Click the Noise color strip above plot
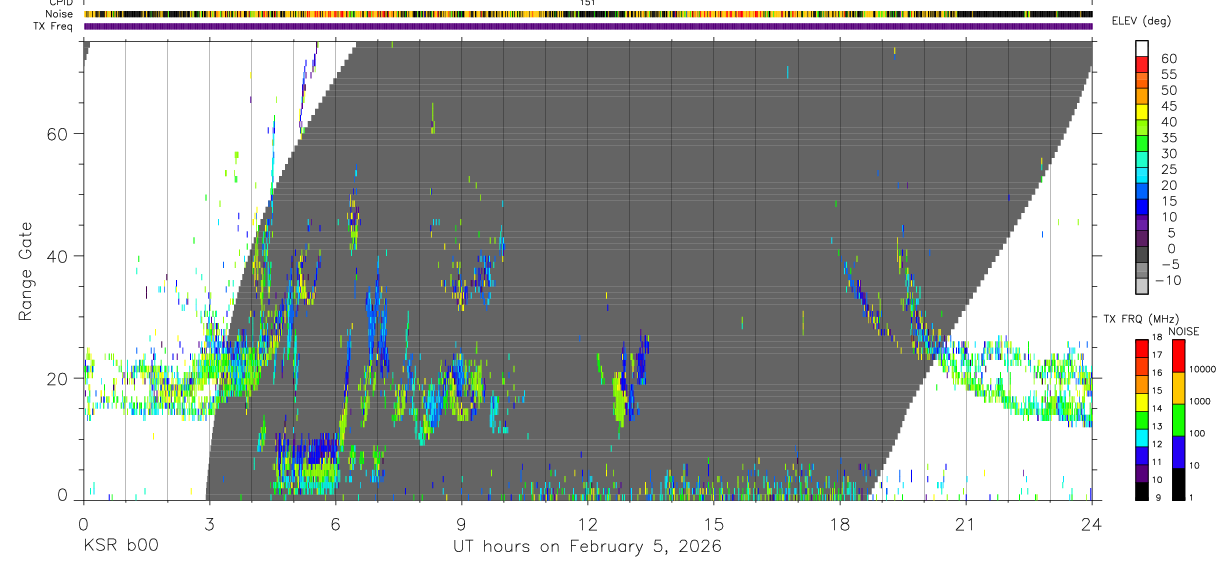 [588, 14]
